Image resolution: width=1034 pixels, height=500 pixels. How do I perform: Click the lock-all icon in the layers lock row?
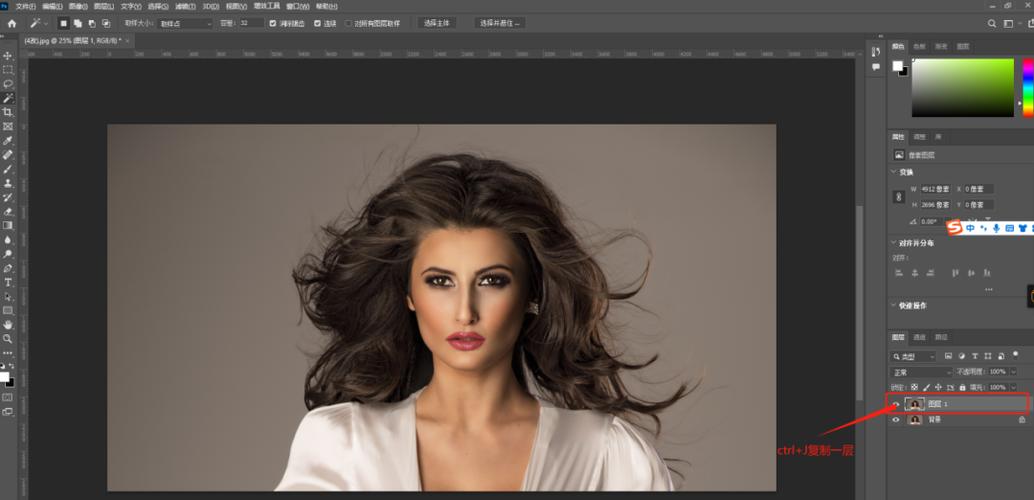click(x=962, y=386)
